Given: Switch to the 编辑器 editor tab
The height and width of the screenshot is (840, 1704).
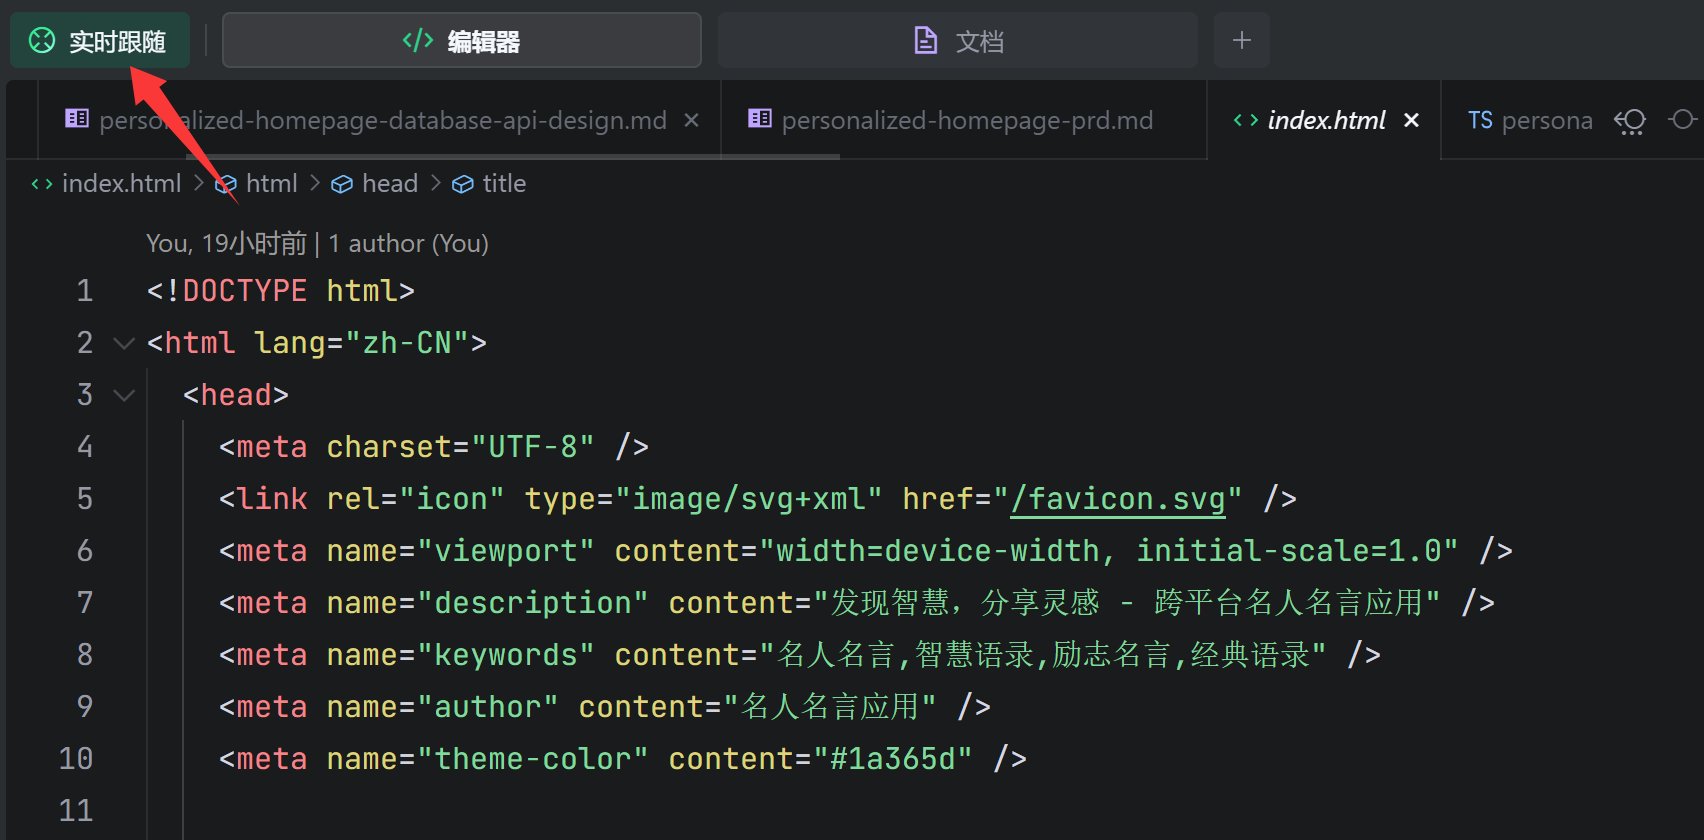Looking at the screenshot, I should pos(461,41).
